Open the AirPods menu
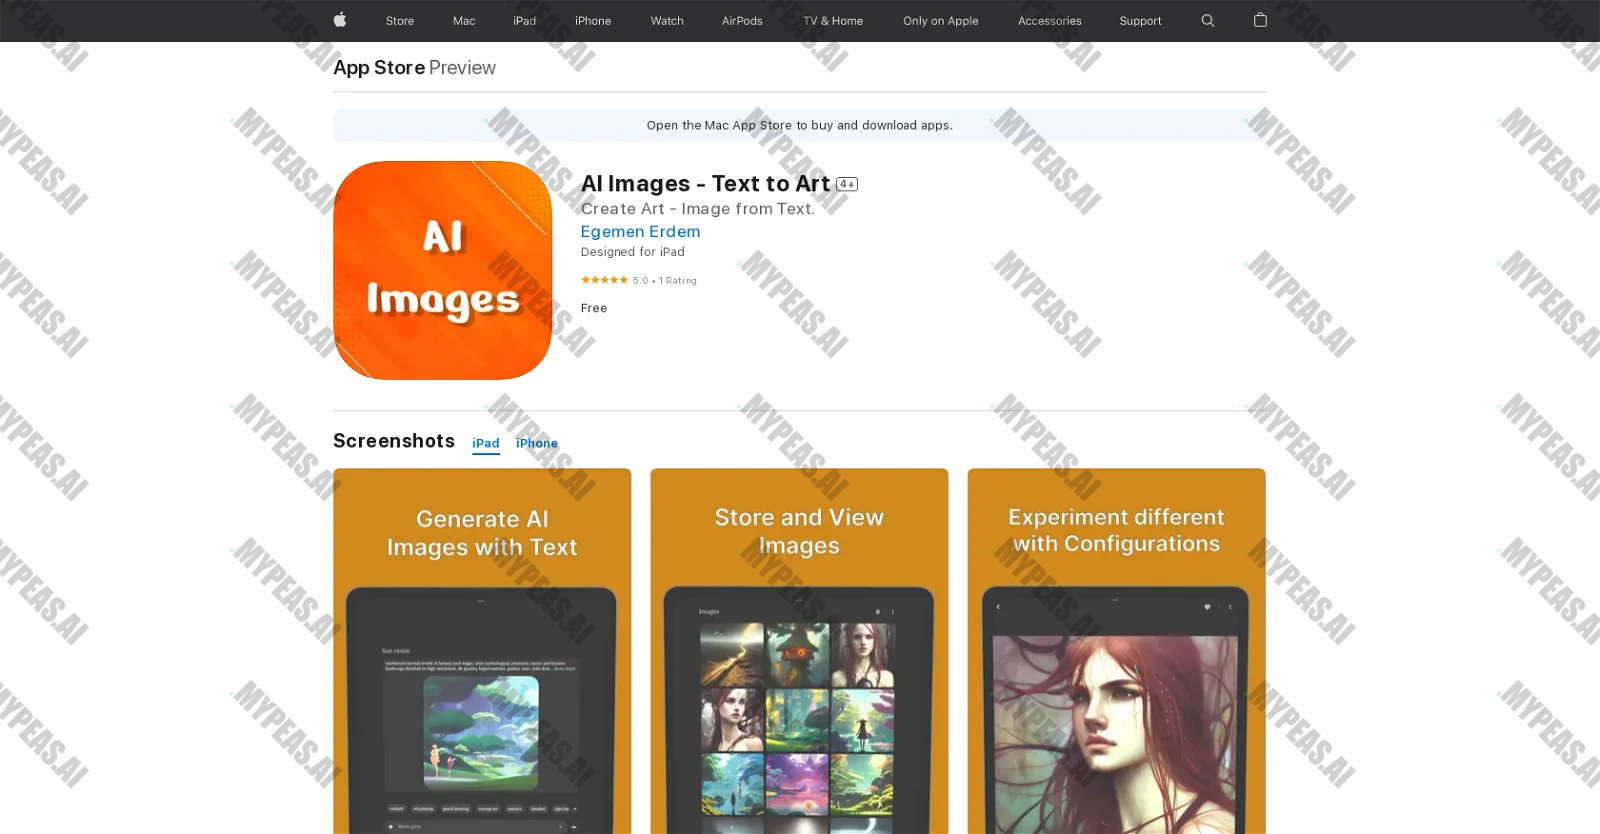 742,21
